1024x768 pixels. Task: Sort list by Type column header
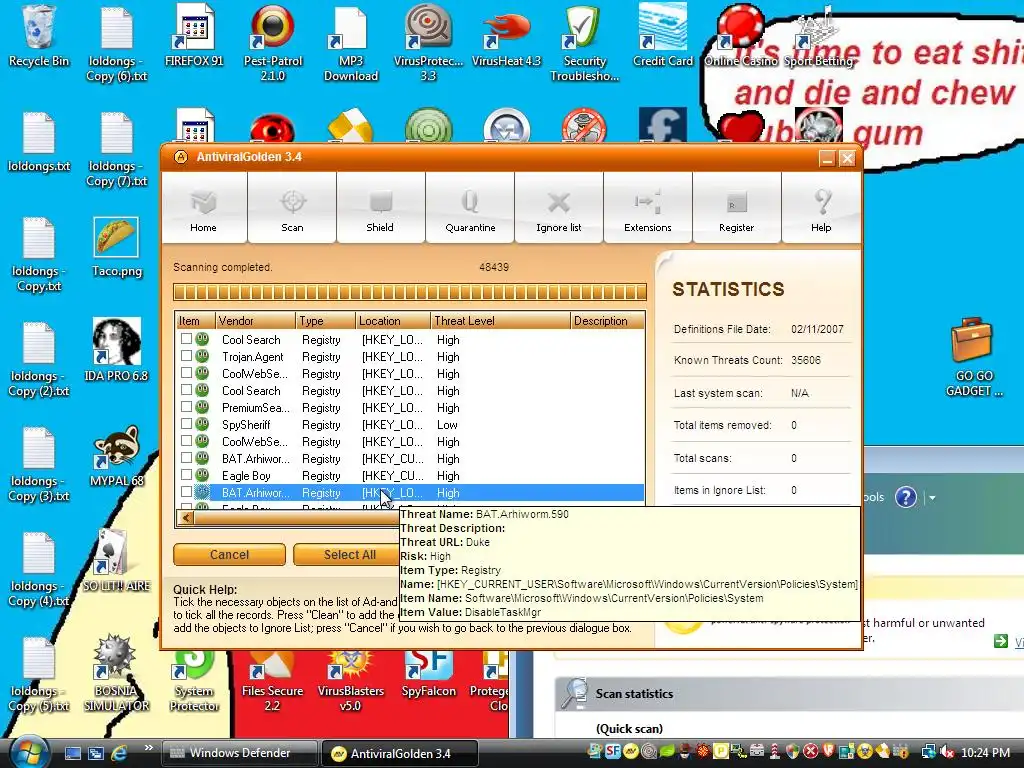click(x=325, y=321)
